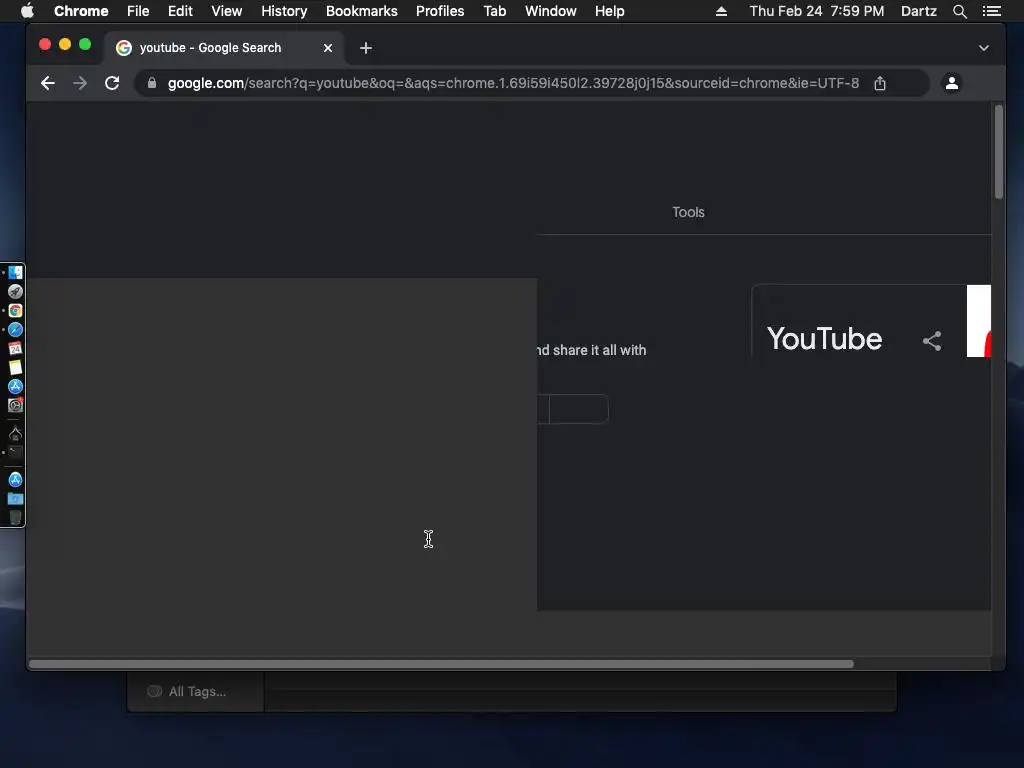This screenshot has height=768, width=1024.
Task: Open Spotlight search magnifier
Action: pos(959,11)
